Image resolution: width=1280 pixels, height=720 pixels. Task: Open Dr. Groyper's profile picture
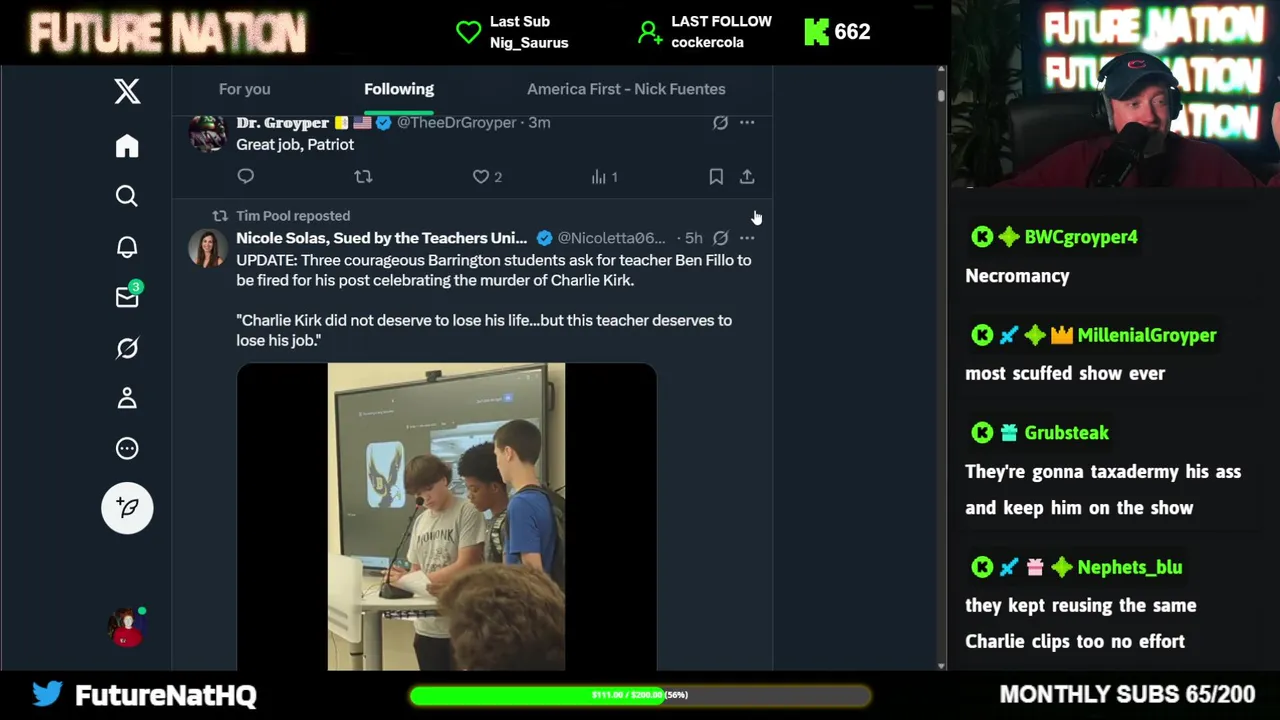[x=208, y=133]
